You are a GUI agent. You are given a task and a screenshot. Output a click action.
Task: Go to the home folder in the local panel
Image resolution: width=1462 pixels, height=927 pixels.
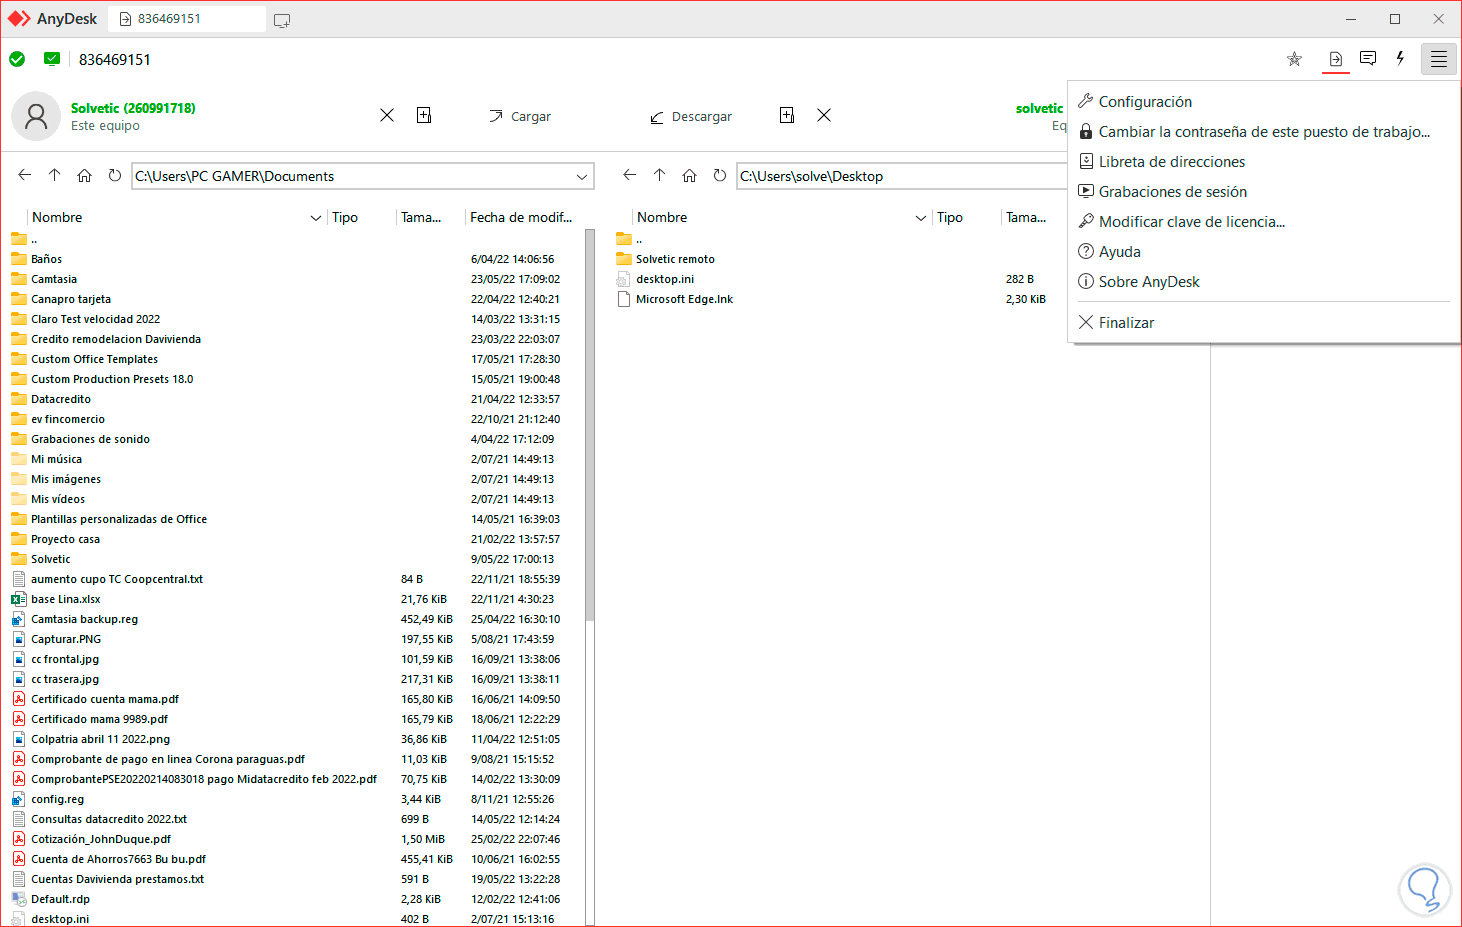(85, 175)
